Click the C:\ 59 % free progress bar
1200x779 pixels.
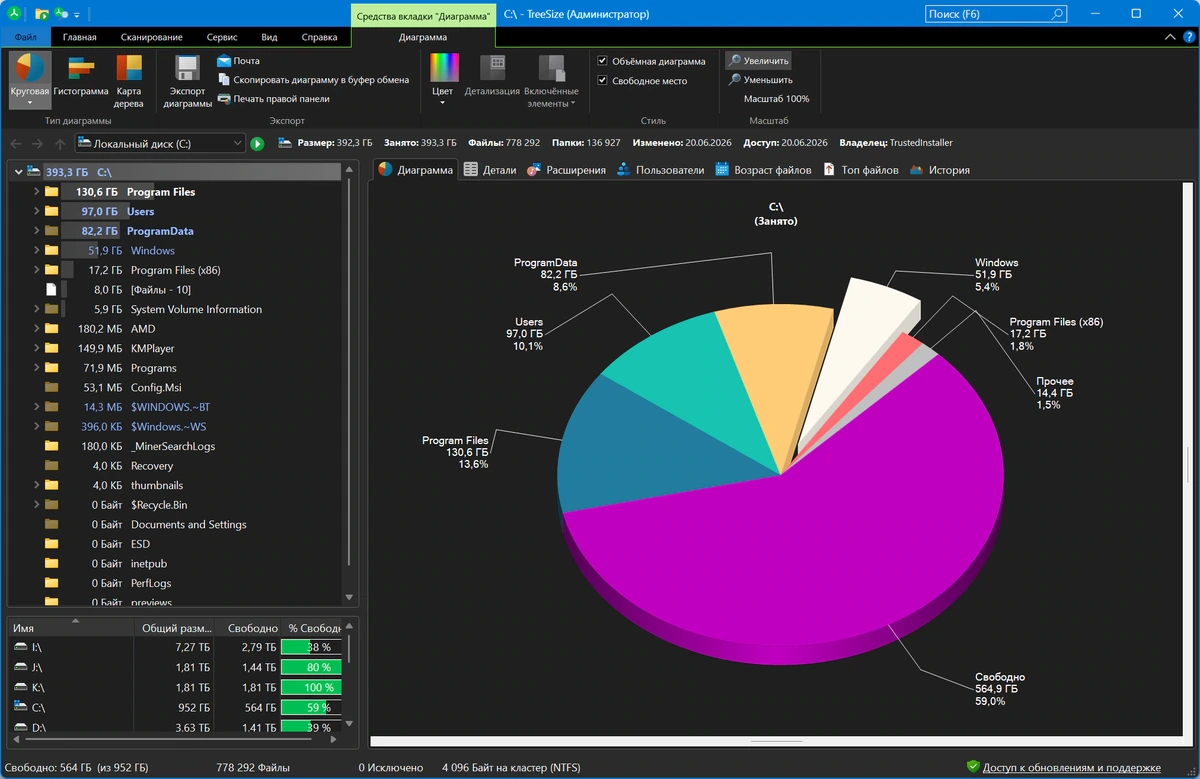pos(311,707)
